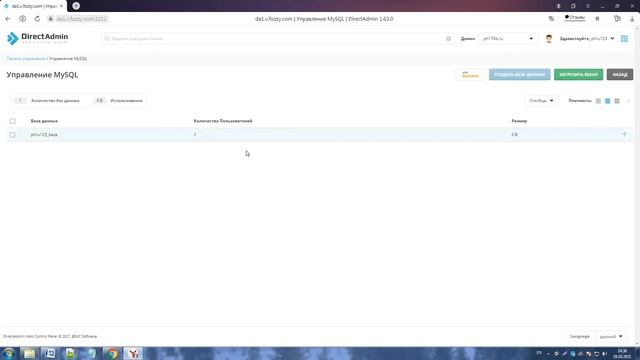
Task: Open Google Chrome from the taskbar
Action: point(112,353)
